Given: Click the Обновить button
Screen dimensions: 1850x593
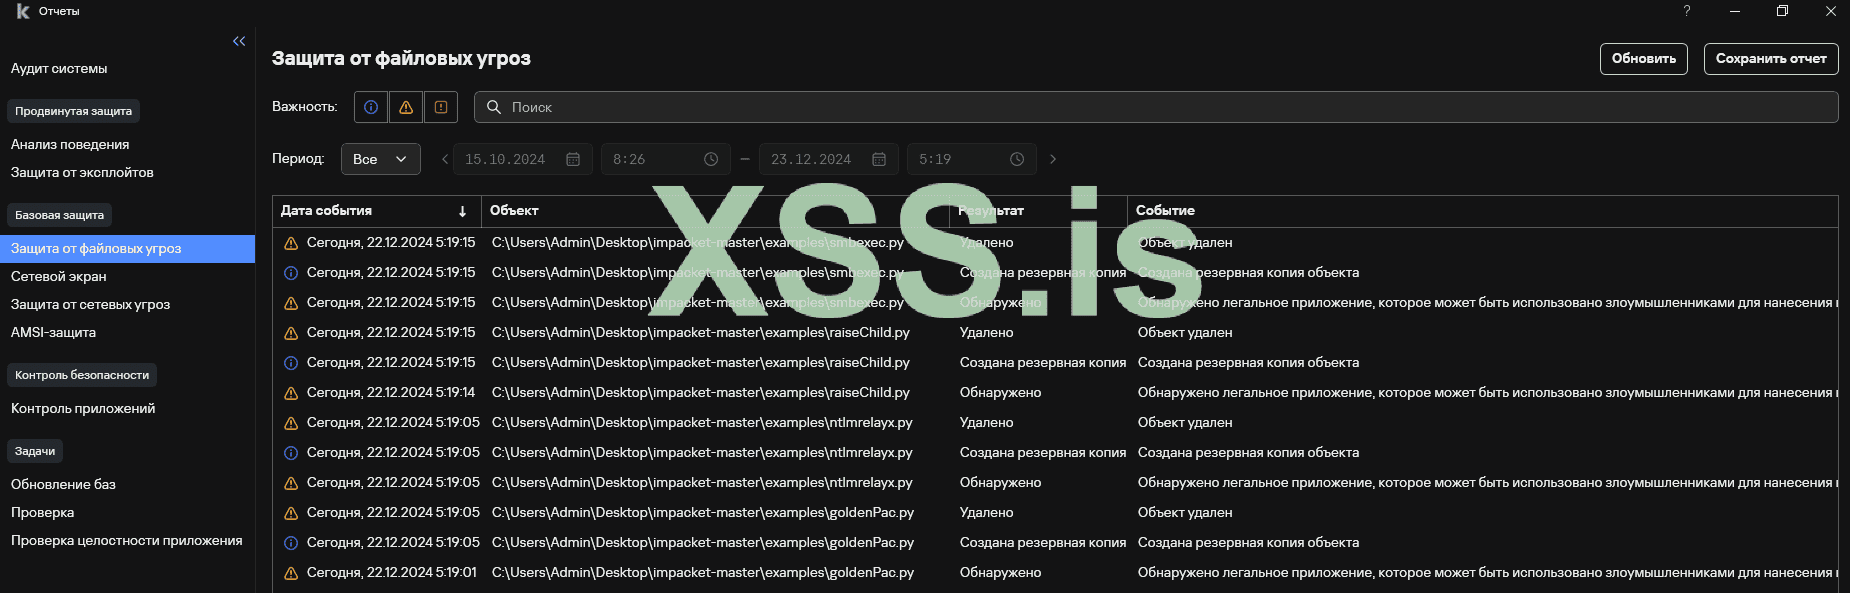Looking at the screenshot, I should [1643, 59].
